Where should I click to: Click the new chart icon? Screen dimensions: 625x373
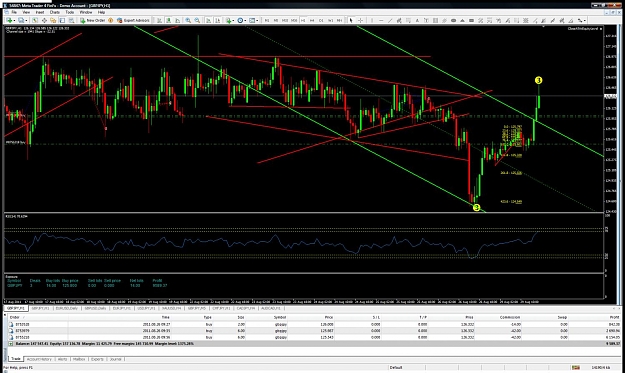[x=9, y=20]
